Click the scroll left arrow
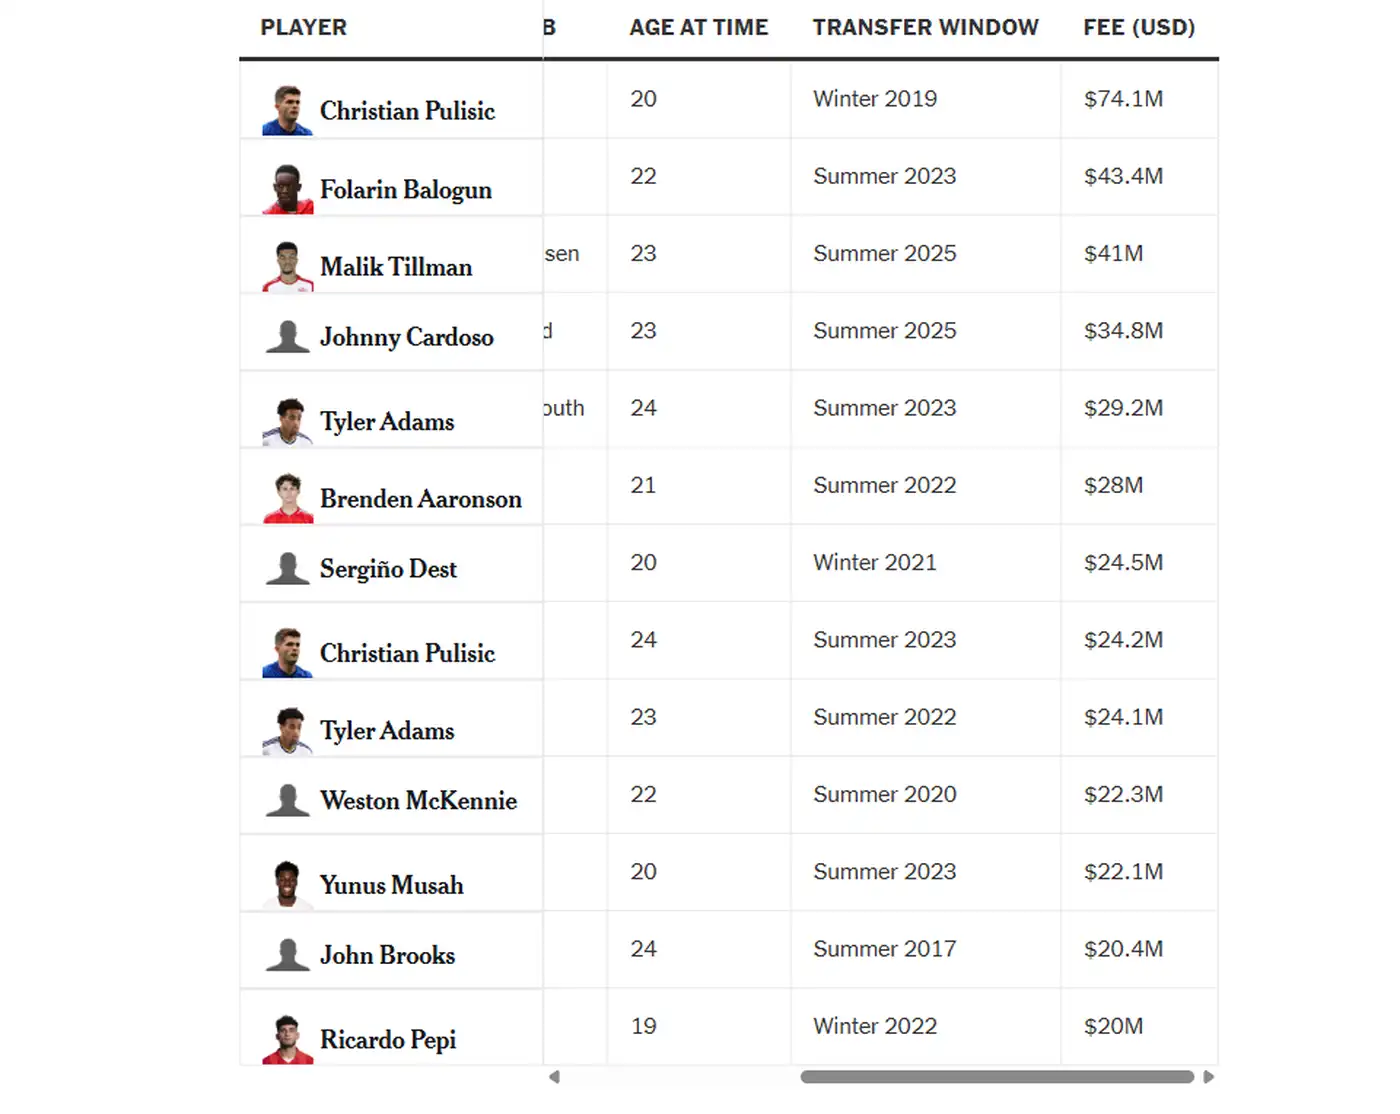This screenshot has width=1400, height=1114. click(x=554, y=1077)
